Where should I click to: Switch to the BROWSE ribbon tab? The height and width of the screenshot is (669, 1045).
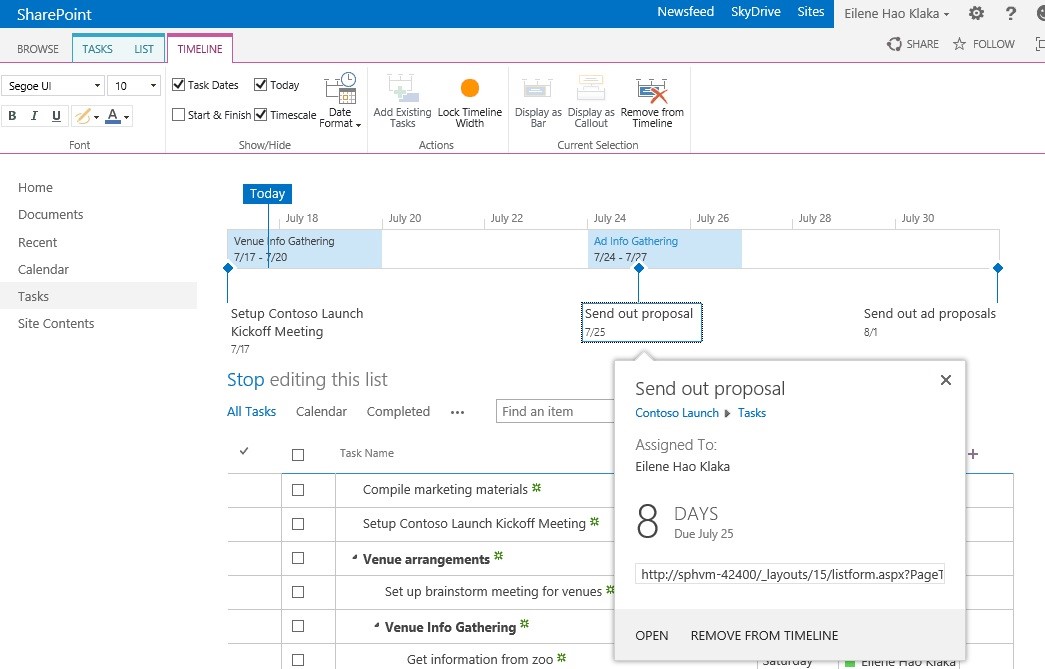[37, 47]
